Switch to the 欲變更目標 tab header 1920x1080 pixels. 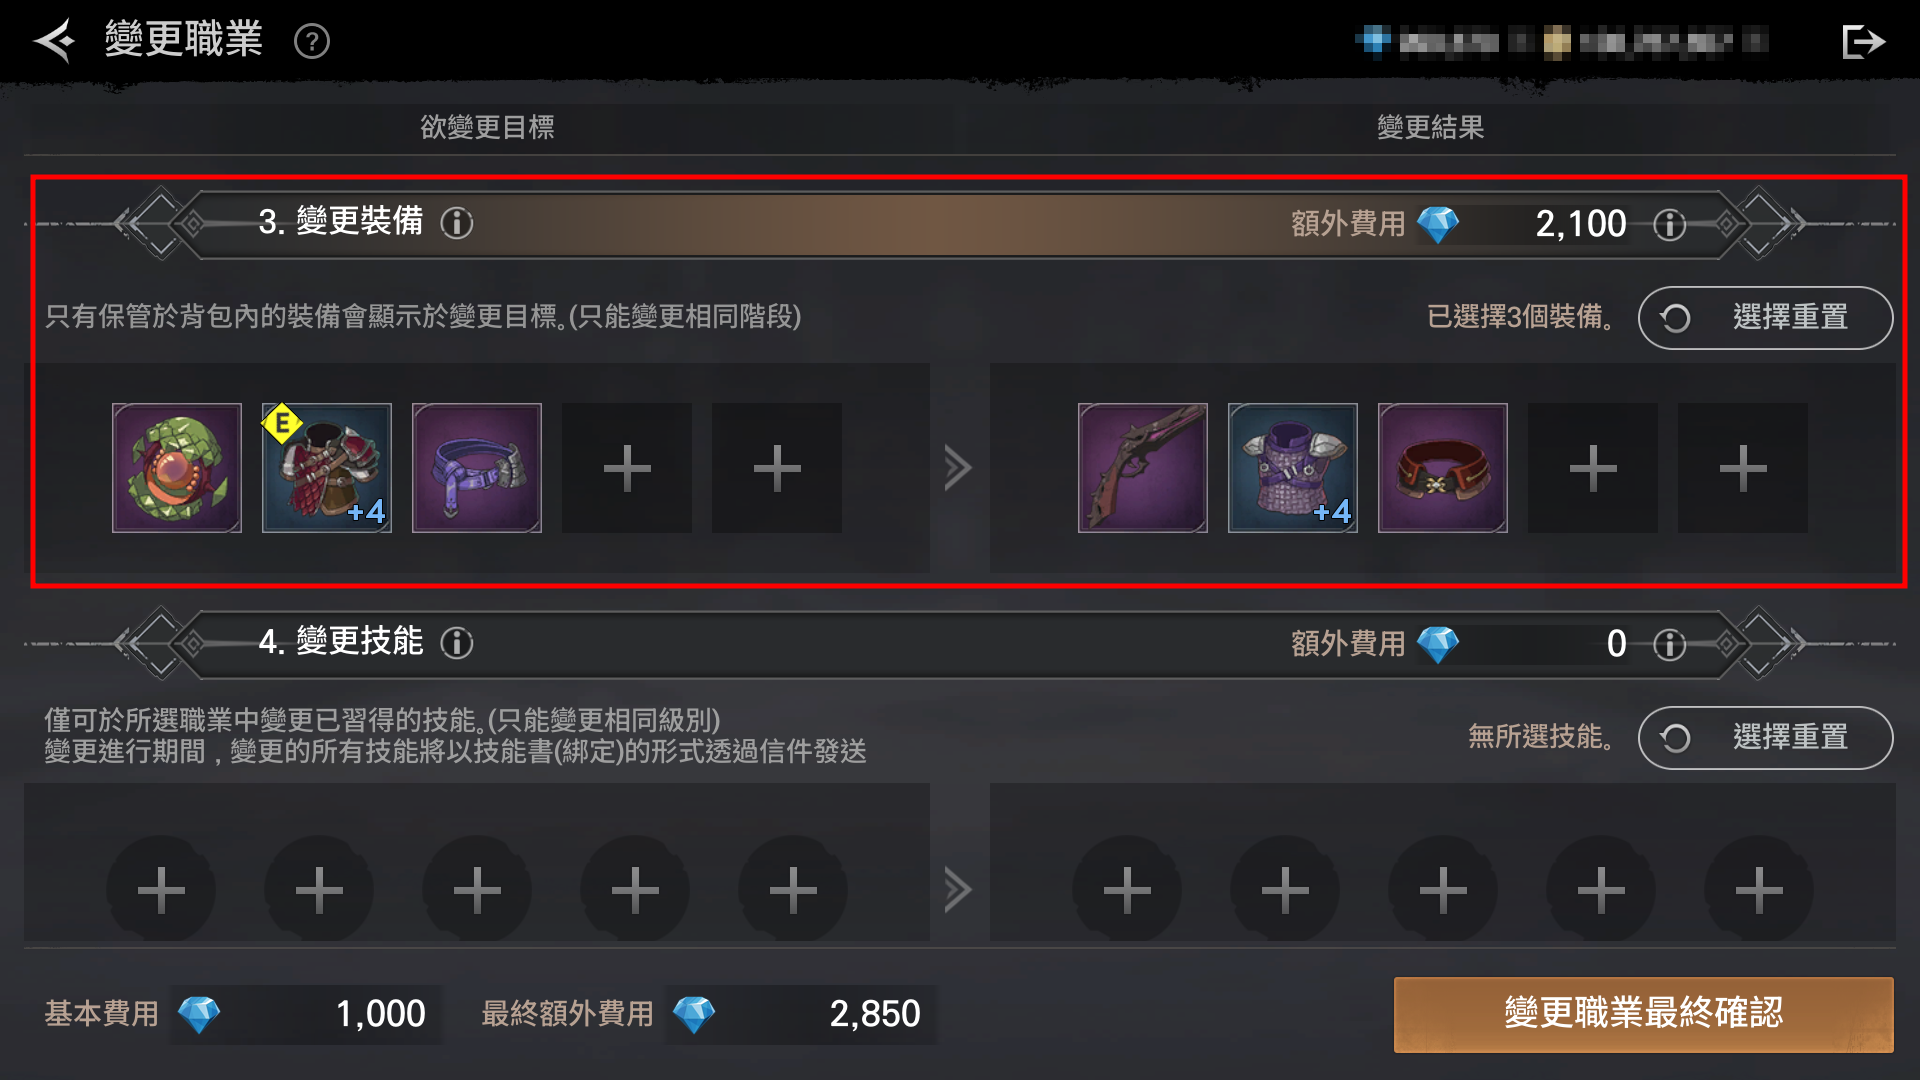click(x=487, y=127)
